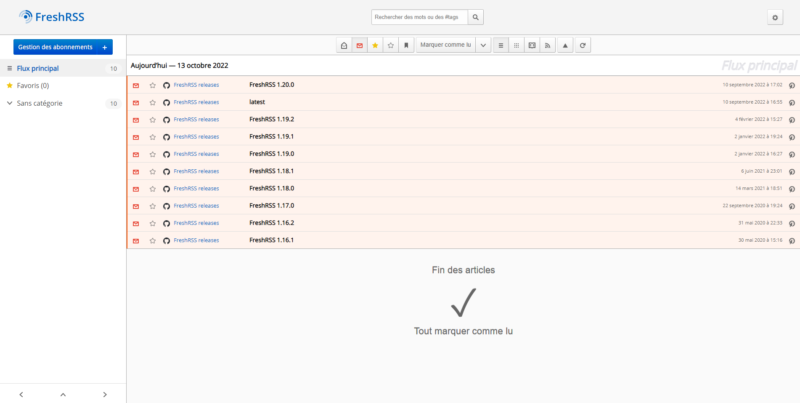800x403 pixels.
Task: Click unread count 10 beside Flux principal
Action: click(x=113, y=68)
